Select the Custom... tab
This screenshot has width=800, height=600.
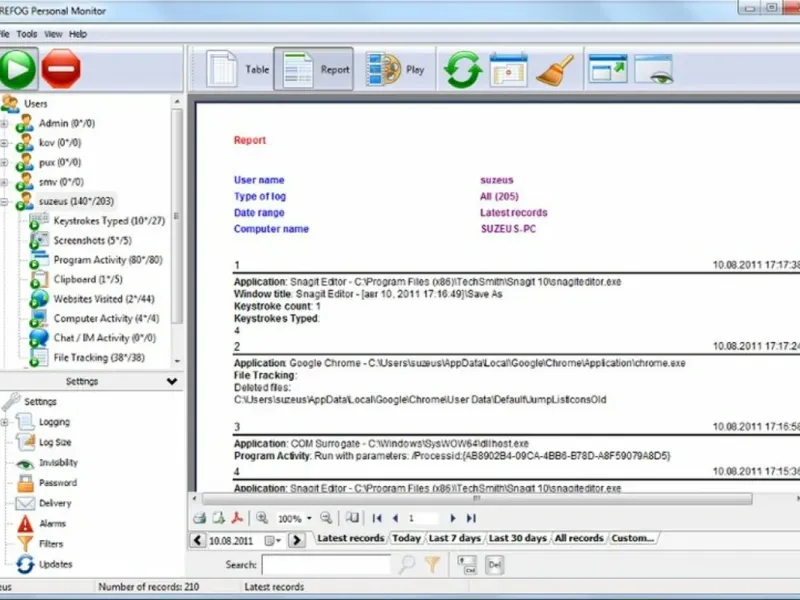[x=633, y=538]
